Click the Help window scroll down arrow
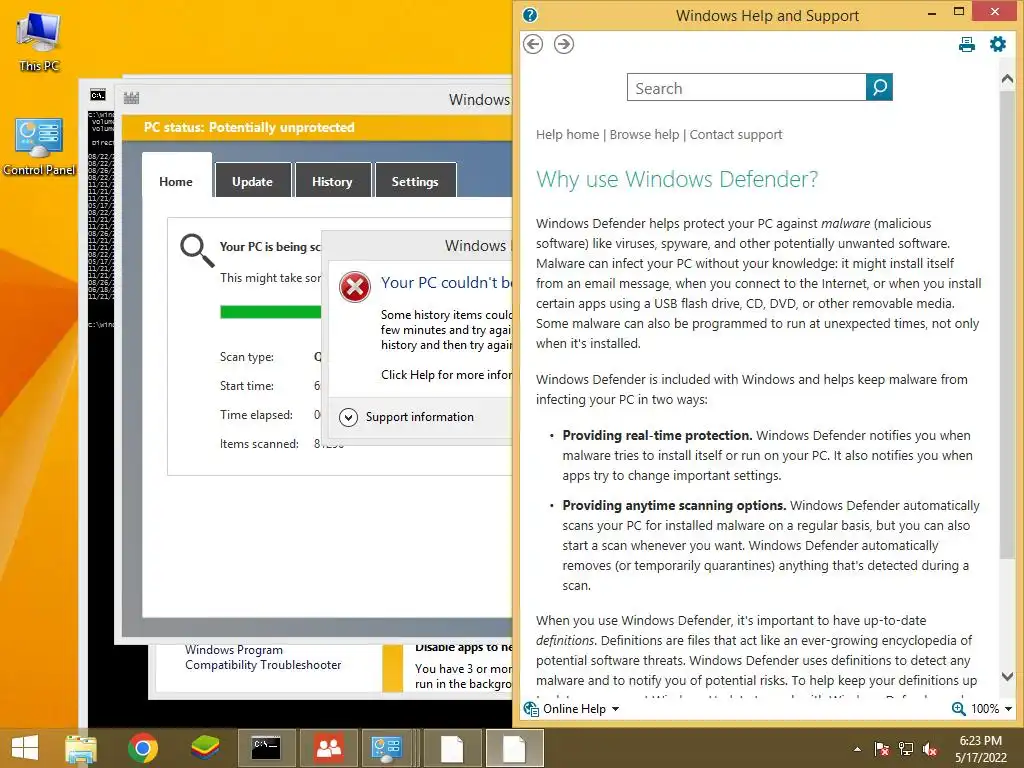Image resolution: width=1024 pixels, height=768 pixels. 1007,677
